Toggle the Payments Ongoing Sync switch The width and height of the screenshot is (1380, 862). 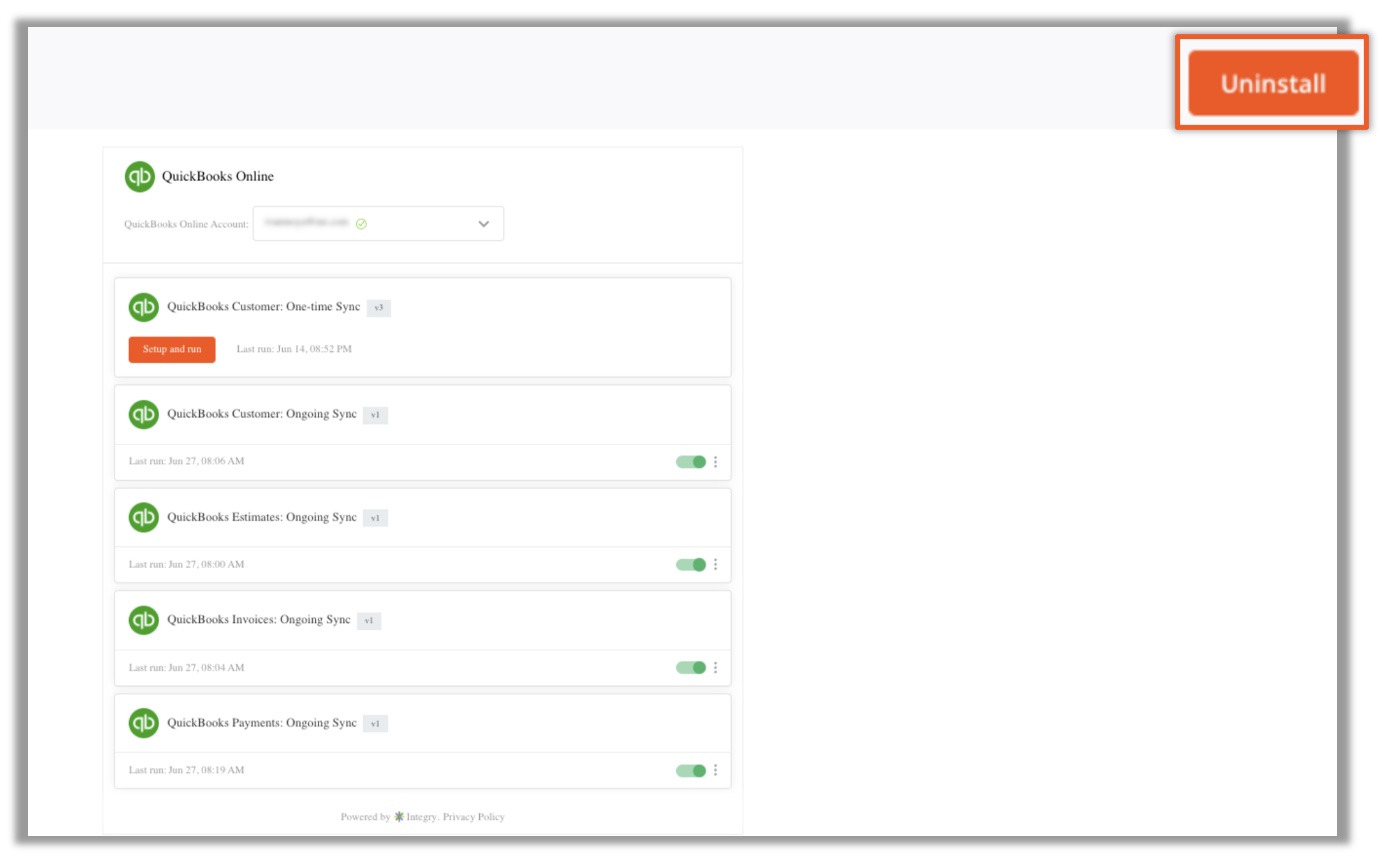[691, 770]
